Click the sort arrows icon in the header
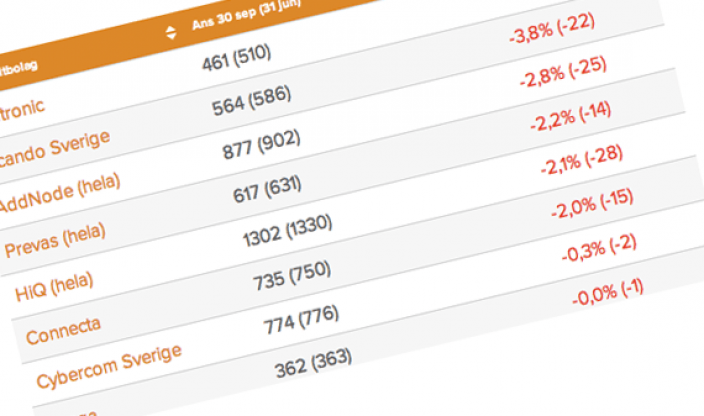Viewport: 704px width, 416px height. pyautogui.click(x=171, y=33)
